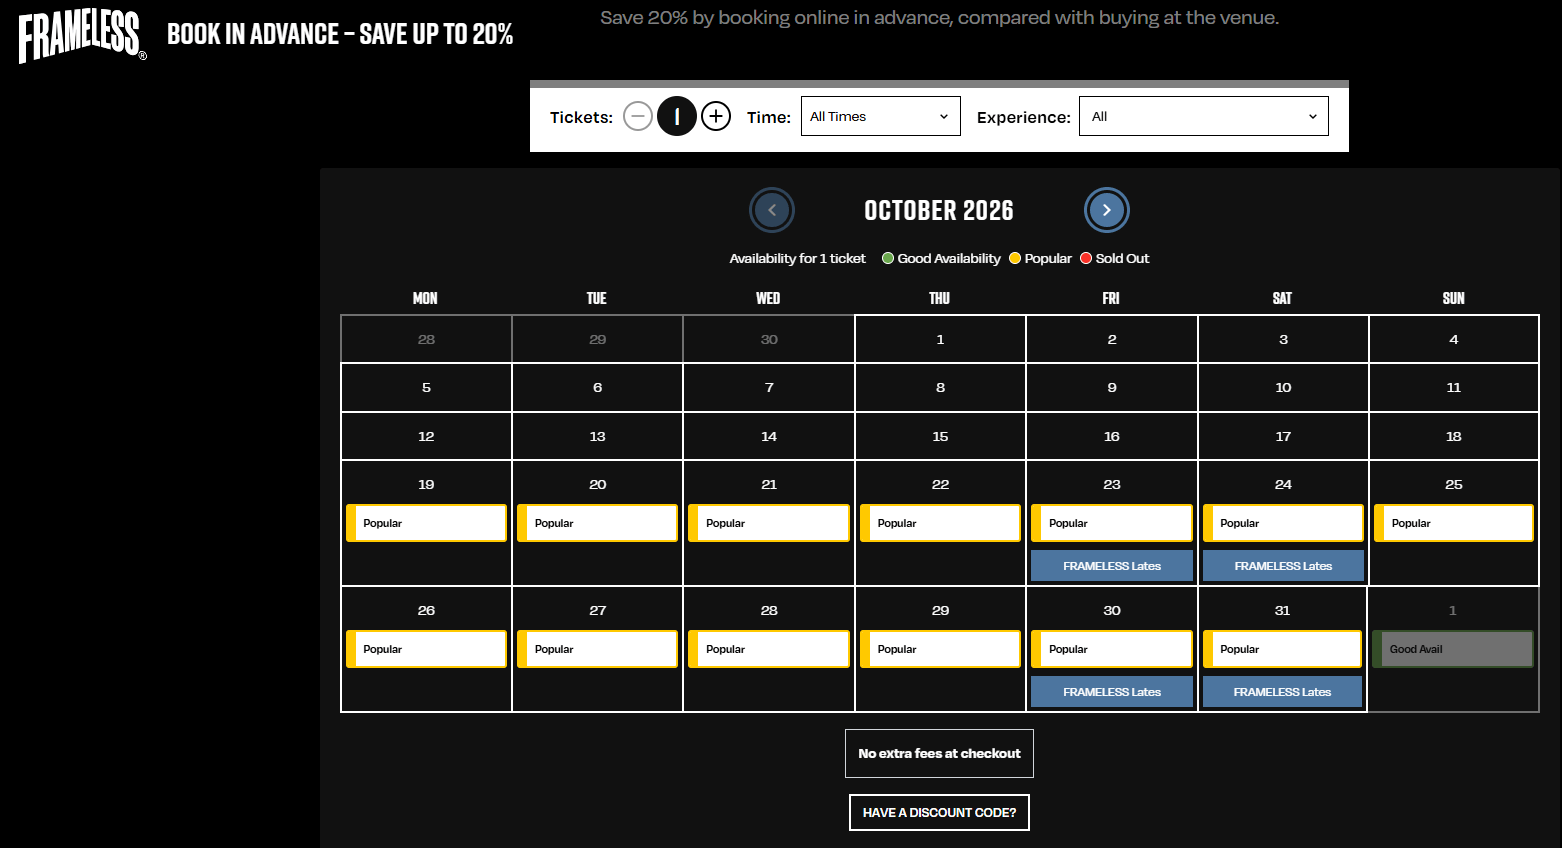Click Have a Discount Code button
1562x848 pixels.
(x=939, y=812)
